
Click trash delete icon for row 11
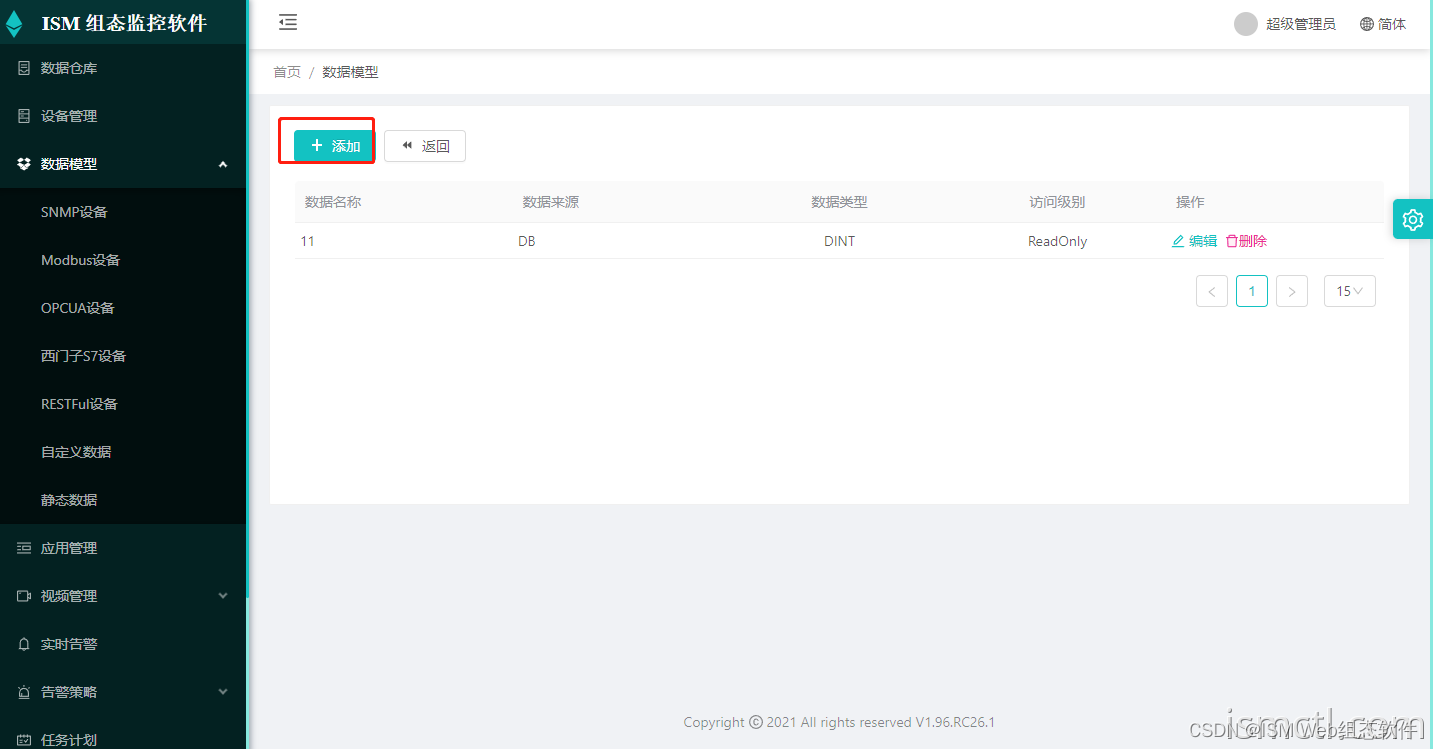click(x=1232, y=241)
